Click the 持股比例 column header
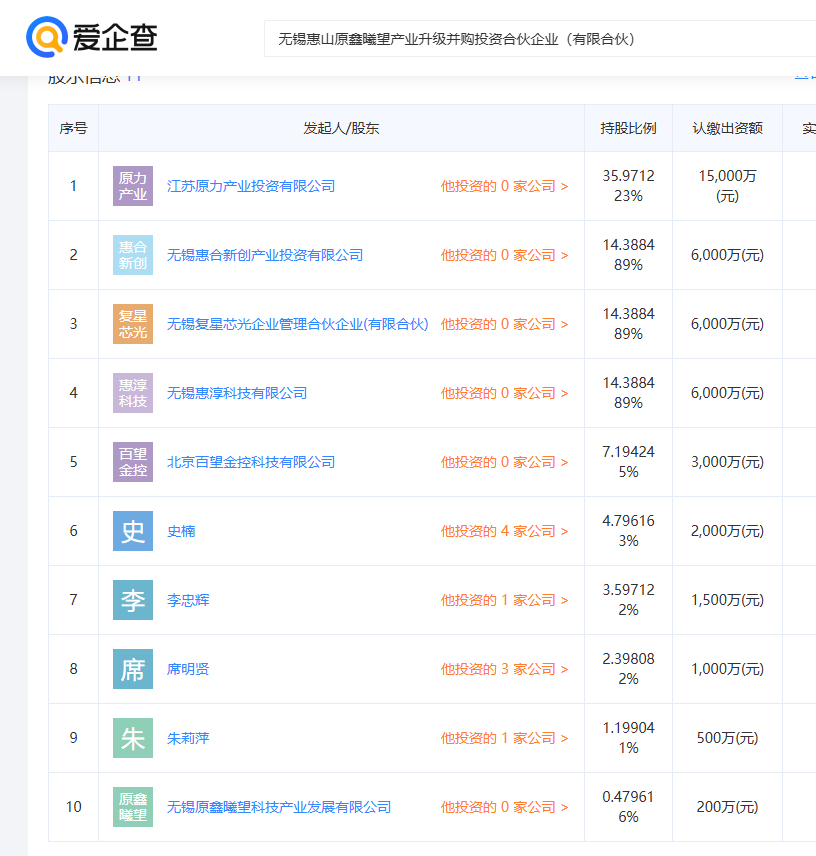 [x=628, y=128]
